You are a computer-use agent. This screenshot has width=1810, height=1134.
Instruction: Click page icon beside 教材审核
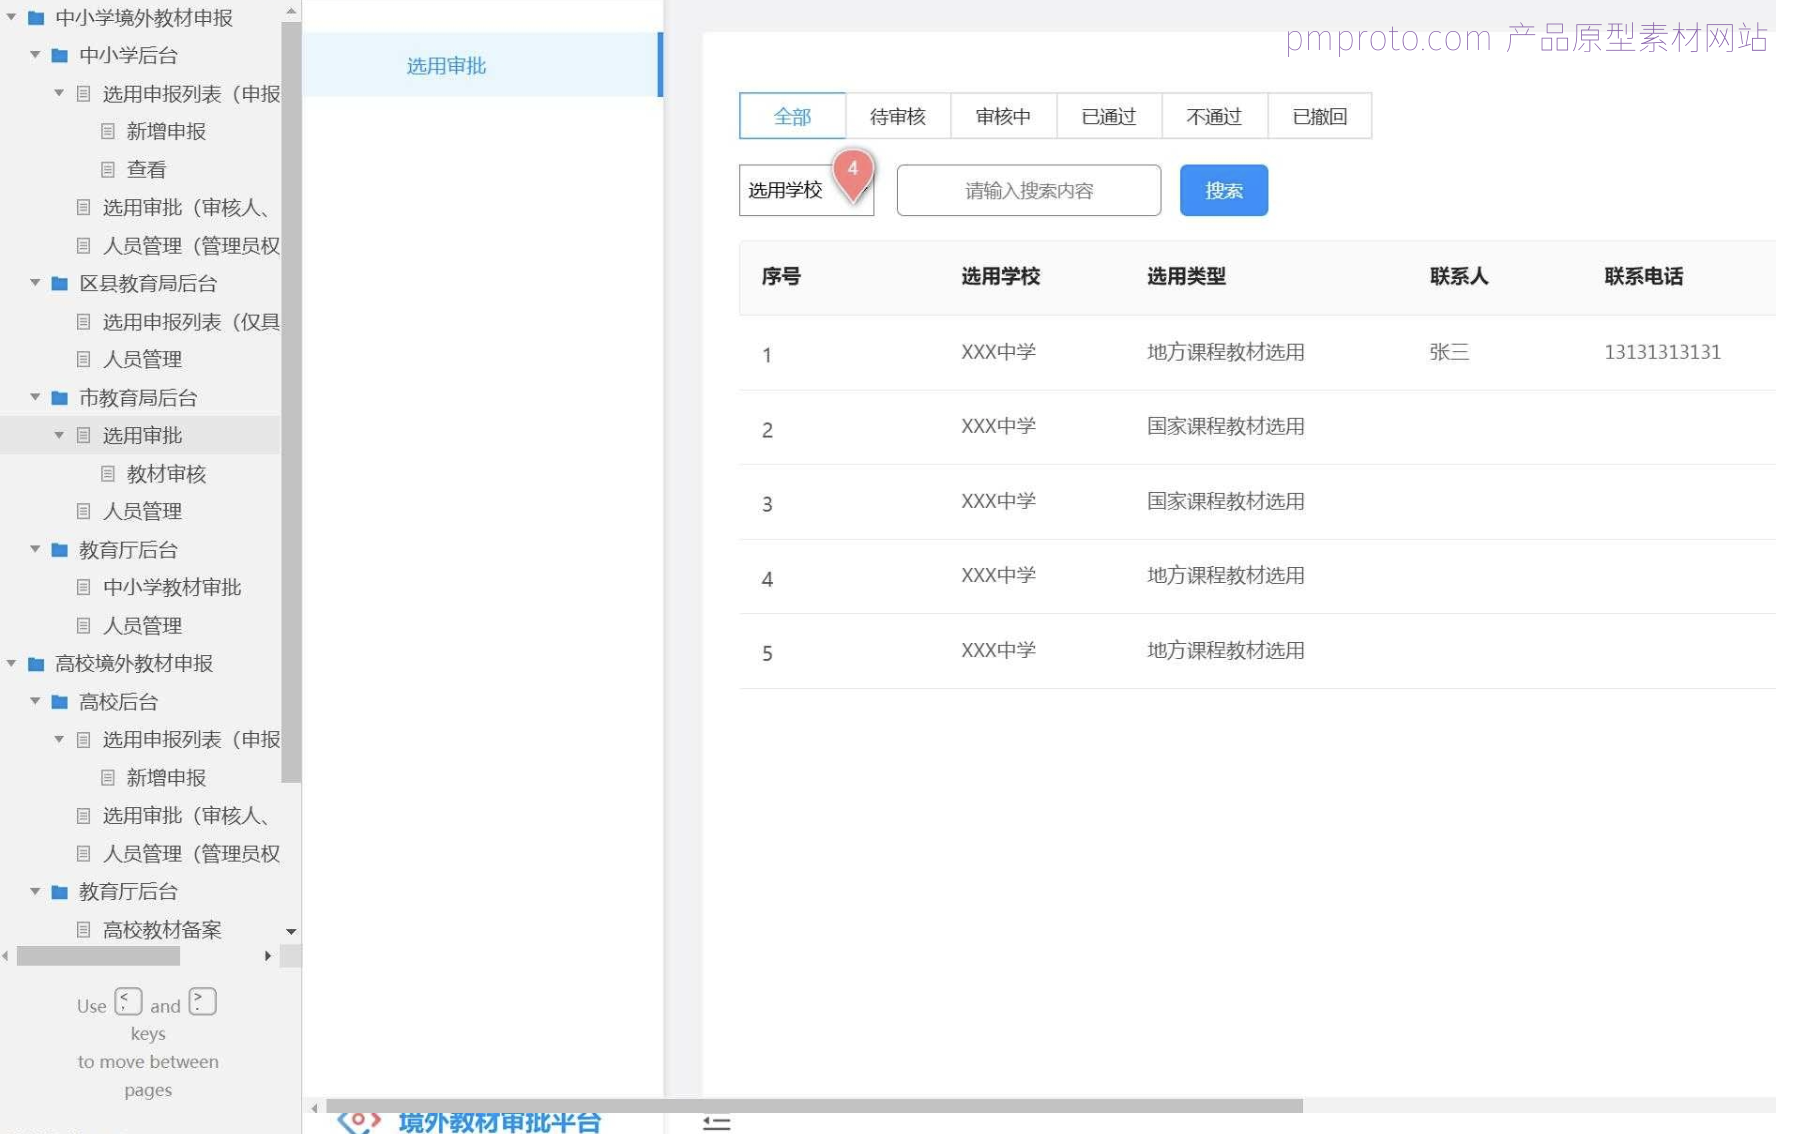pyautogui.click(x=108, y=473)
